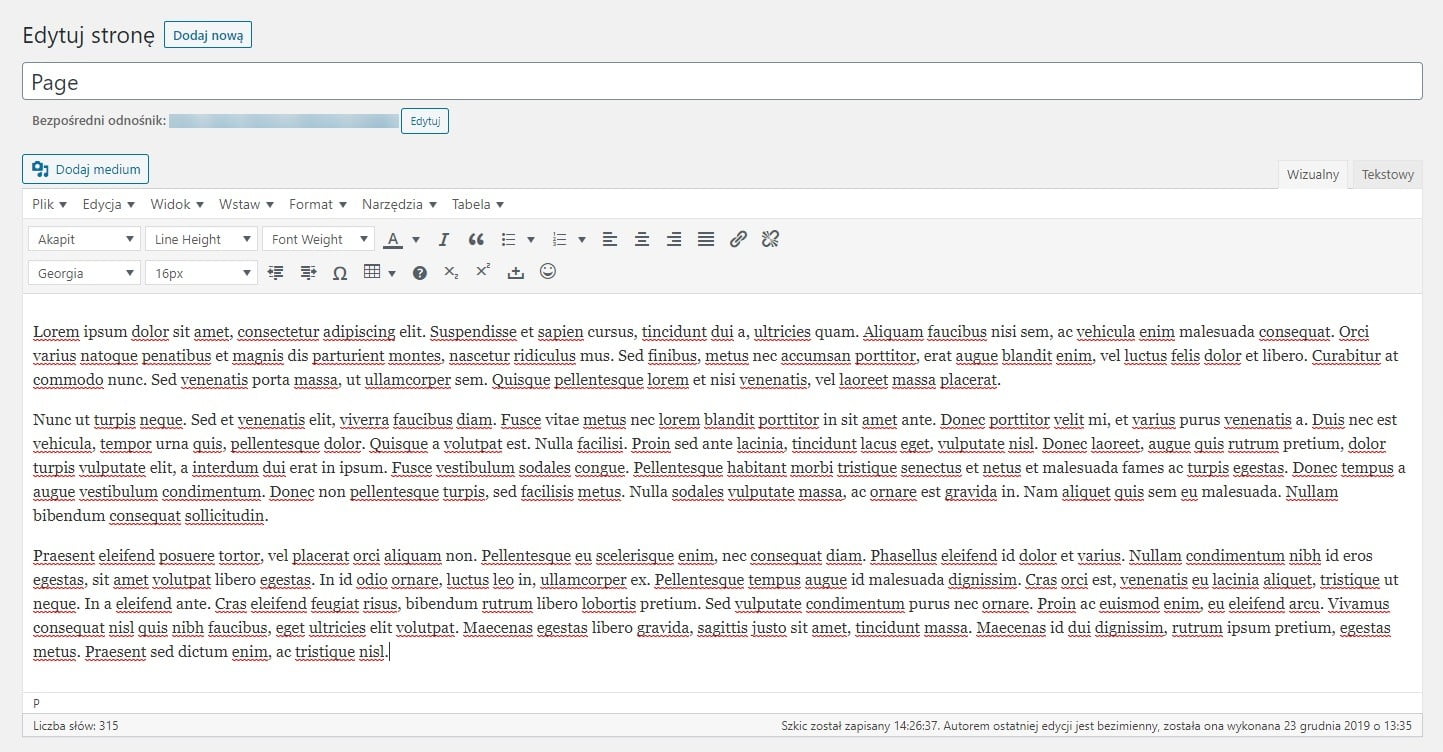Switch to the Tekstowy editor tab
The width and height of the screenshot is (1443, 752).
1387,175
